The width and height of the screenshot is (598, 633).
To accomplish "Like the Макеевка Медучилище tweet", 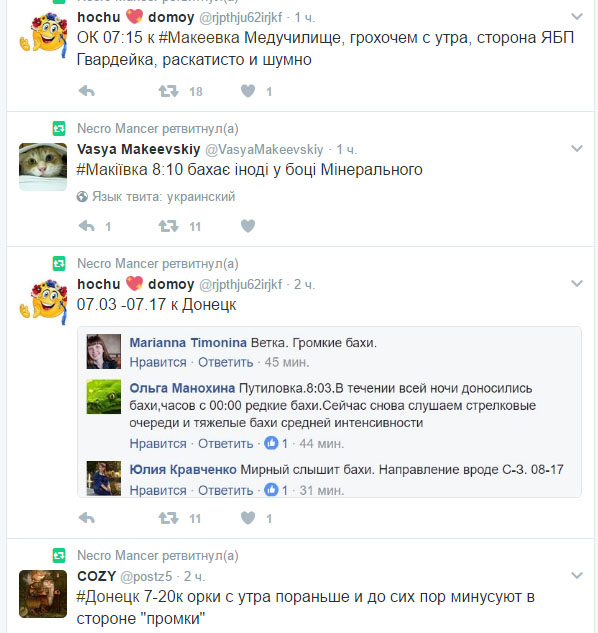I will point(248,91).
